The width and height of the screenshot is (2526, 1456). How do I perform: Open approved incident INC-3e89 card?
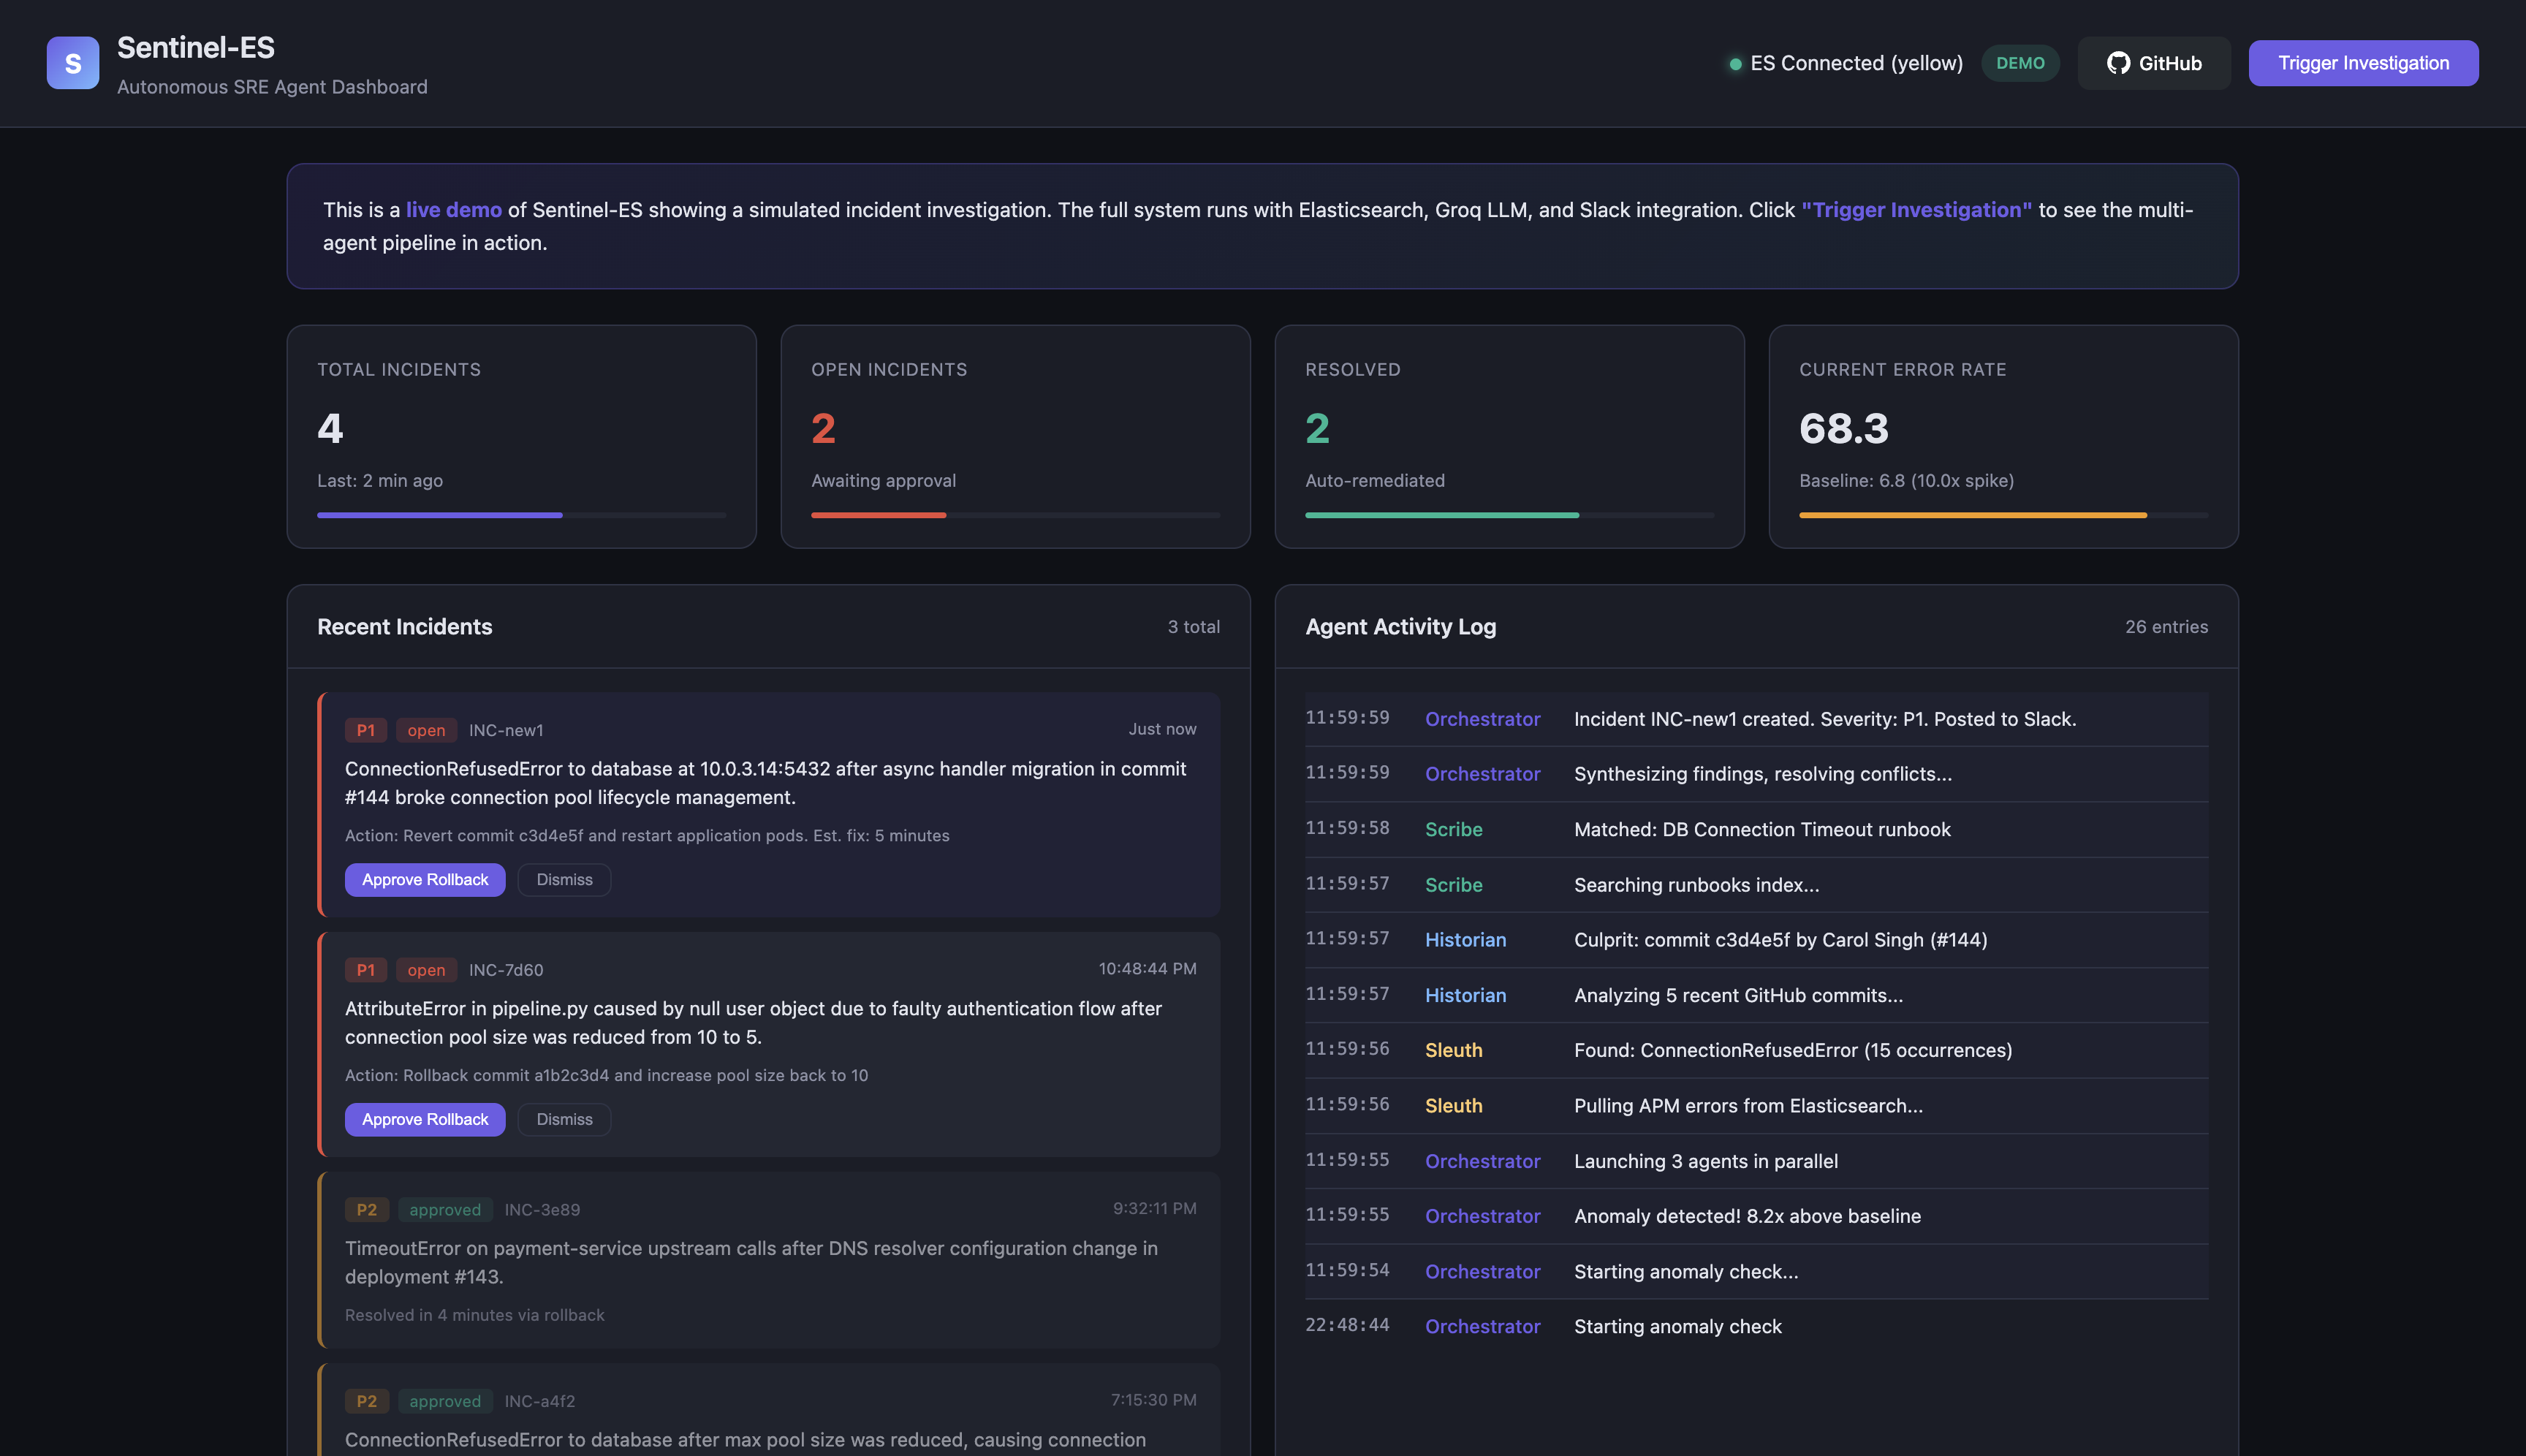coord(768,1260)
